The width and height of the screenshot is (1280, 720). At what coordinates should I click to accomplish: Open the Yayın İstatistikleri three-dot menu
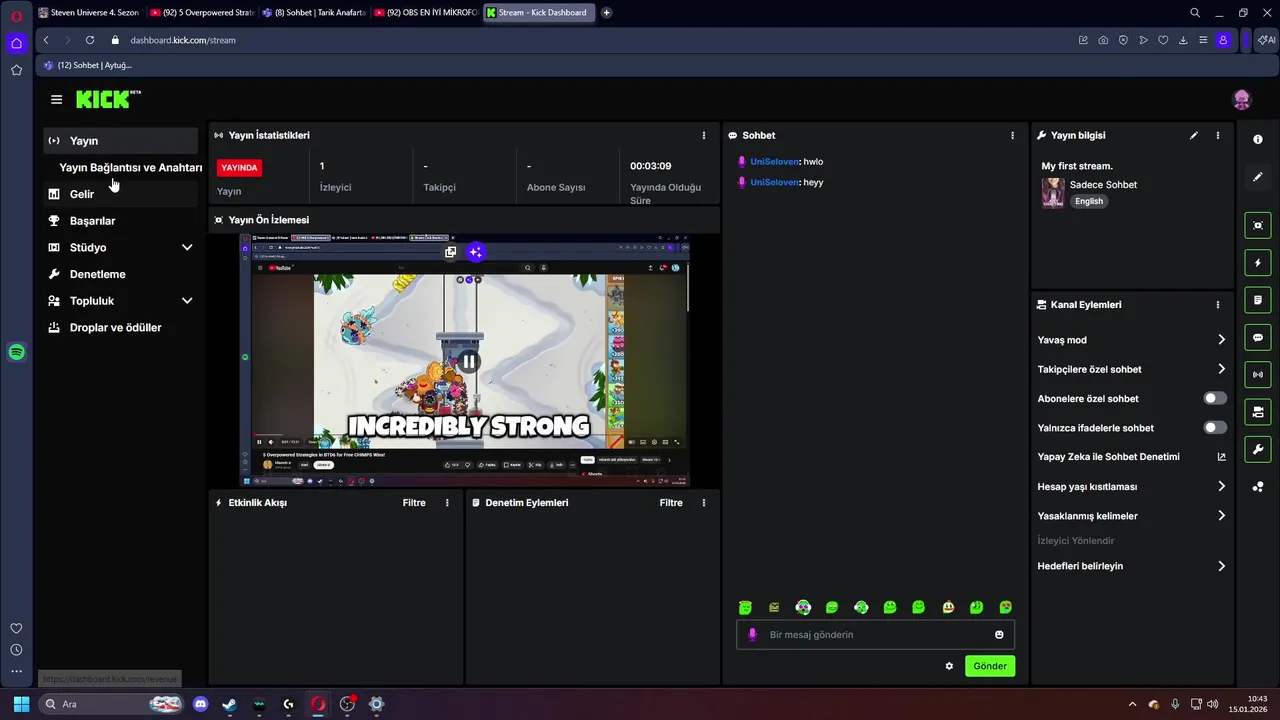coord(704,135)
